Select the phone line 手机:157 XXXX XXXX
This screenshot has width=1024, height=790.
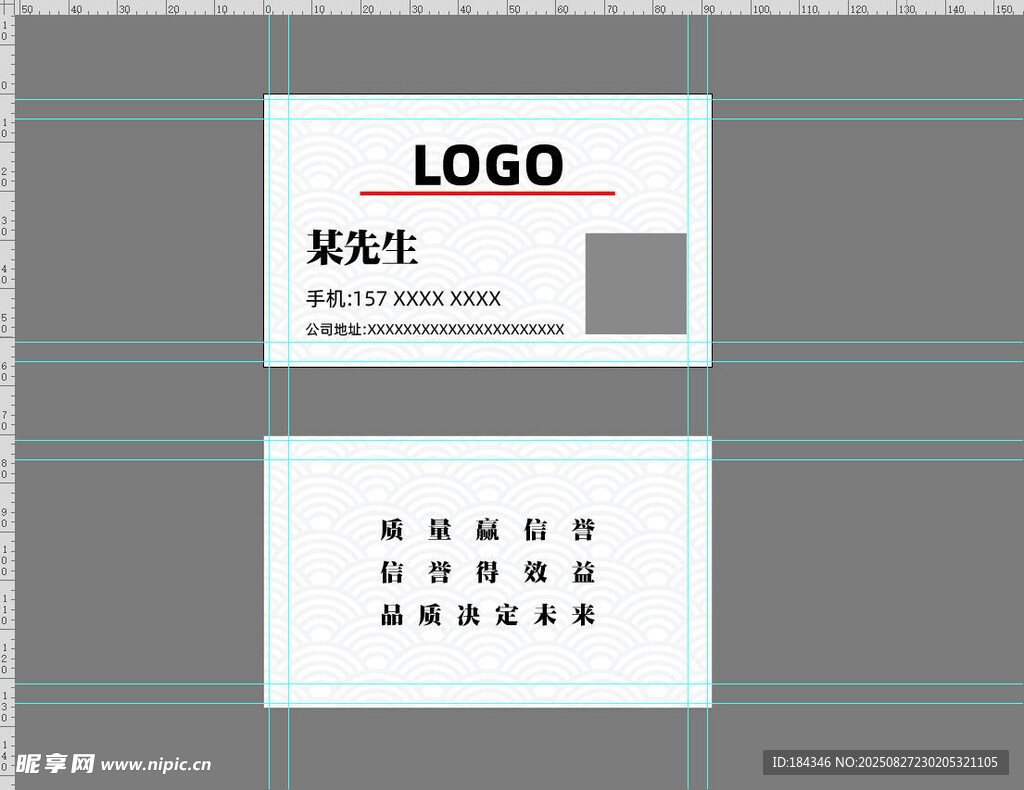(403, 299)
